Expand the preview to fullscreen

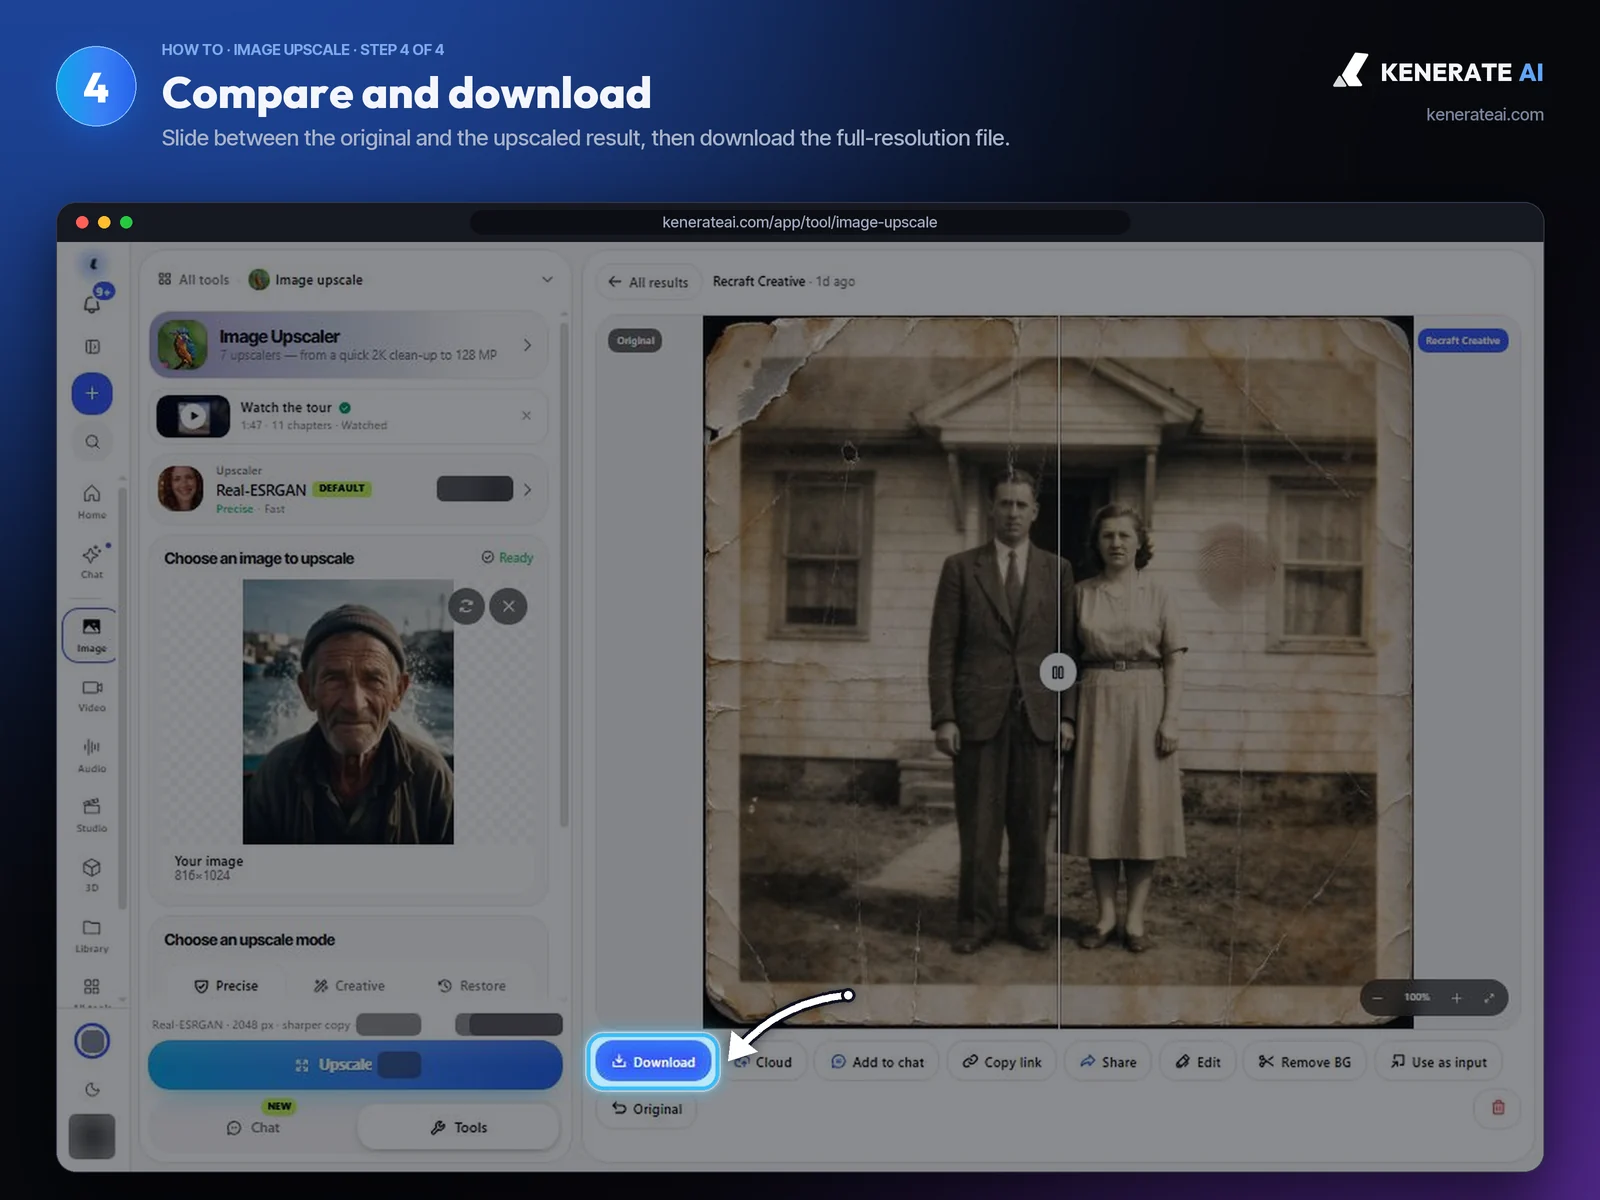(1489, 998)
